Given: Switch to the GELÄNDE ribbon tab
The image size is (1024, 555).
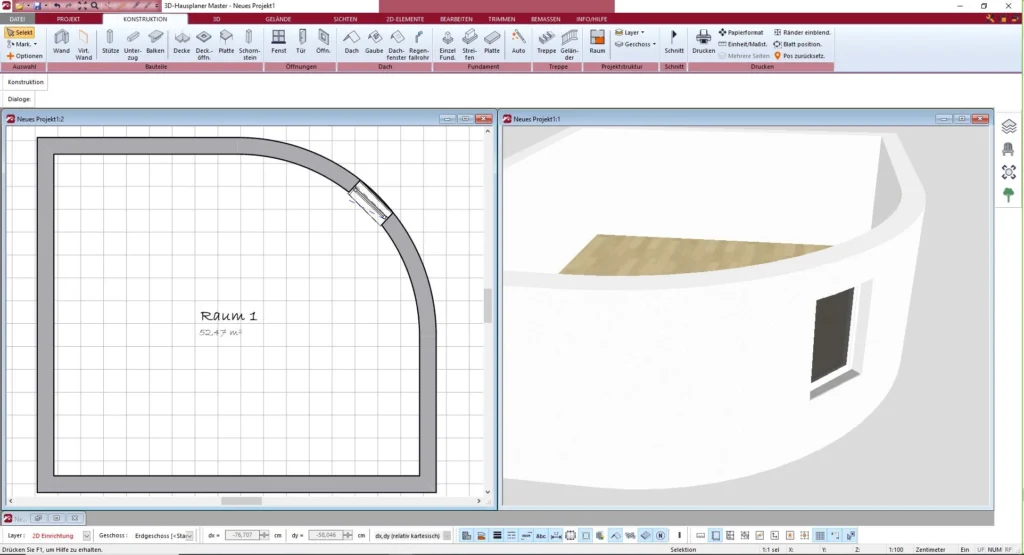Looking at the screenshot, I should pos(279,19).
